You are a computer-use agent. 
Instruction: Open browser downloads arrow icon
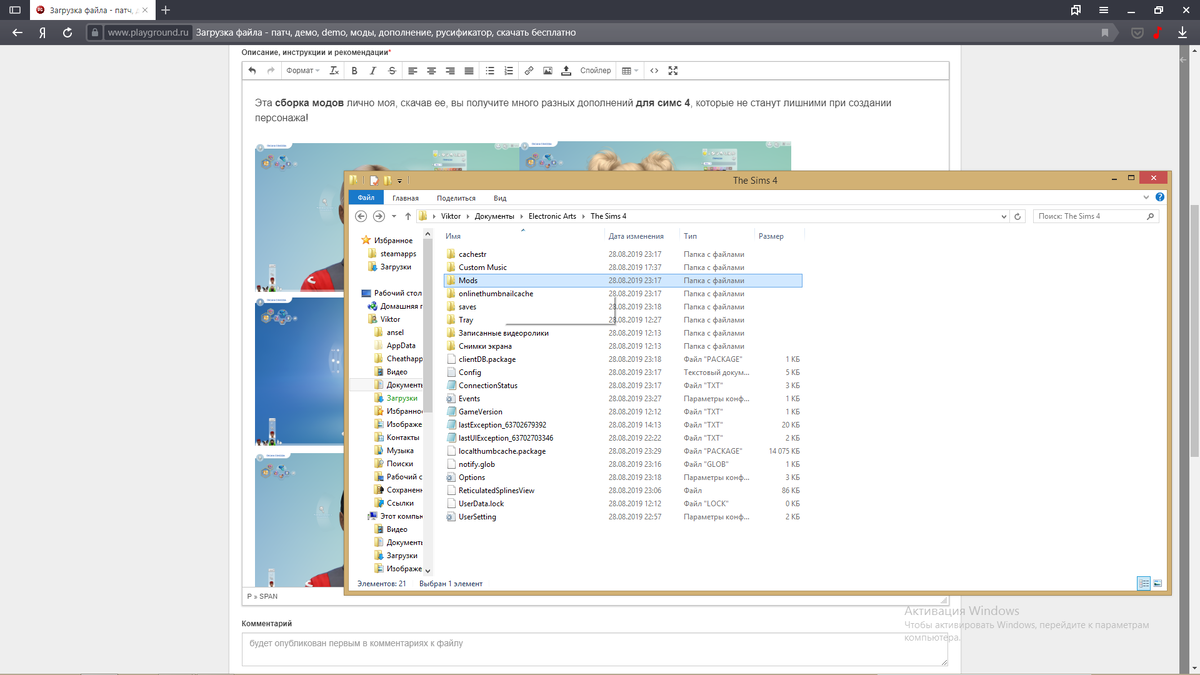click(x=1183, y=32)
